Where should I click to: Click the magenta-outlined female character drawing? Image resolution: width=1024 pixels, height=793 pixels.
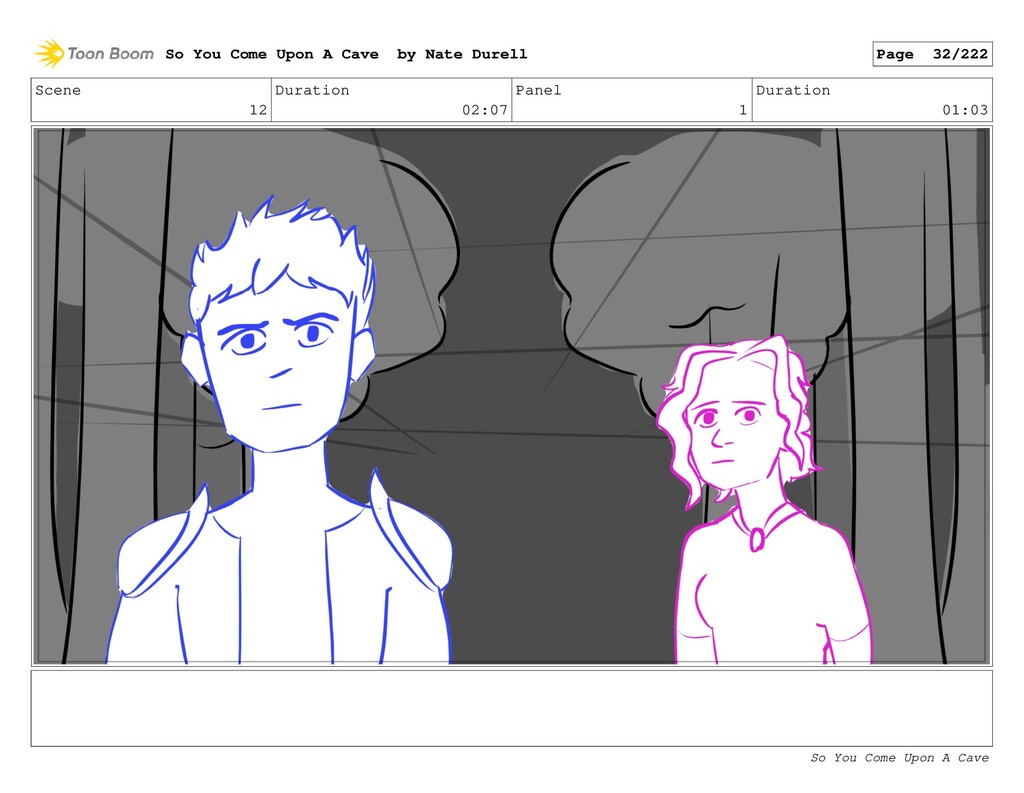[x=765, y=500]
